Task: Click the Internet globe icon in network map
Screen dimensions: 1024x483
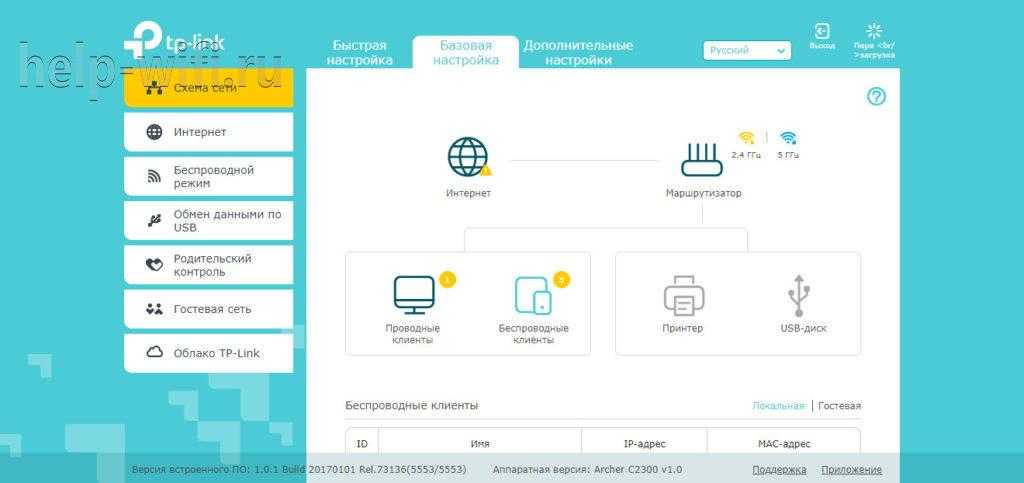Action: pyautogui.click(x=467, y=158)
